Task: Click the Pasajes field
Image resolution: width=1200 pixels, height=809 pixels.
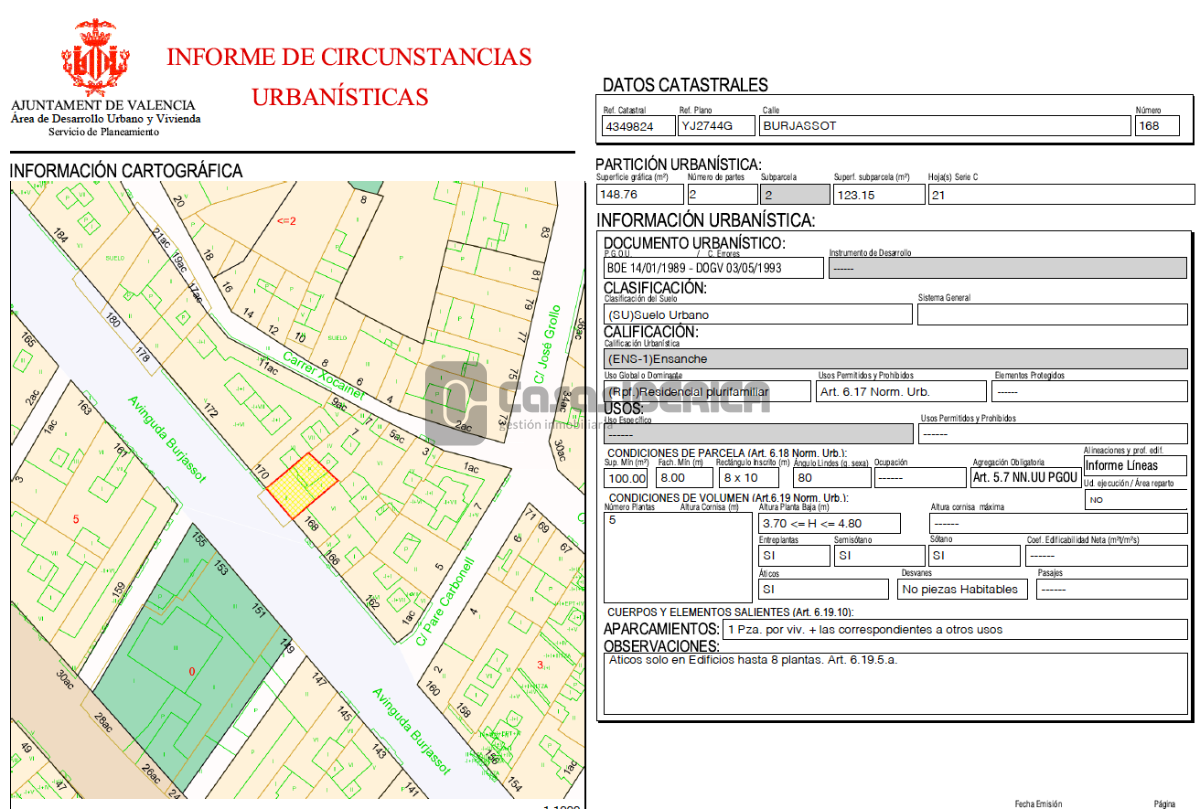Action: click(x=1111, y=589)
